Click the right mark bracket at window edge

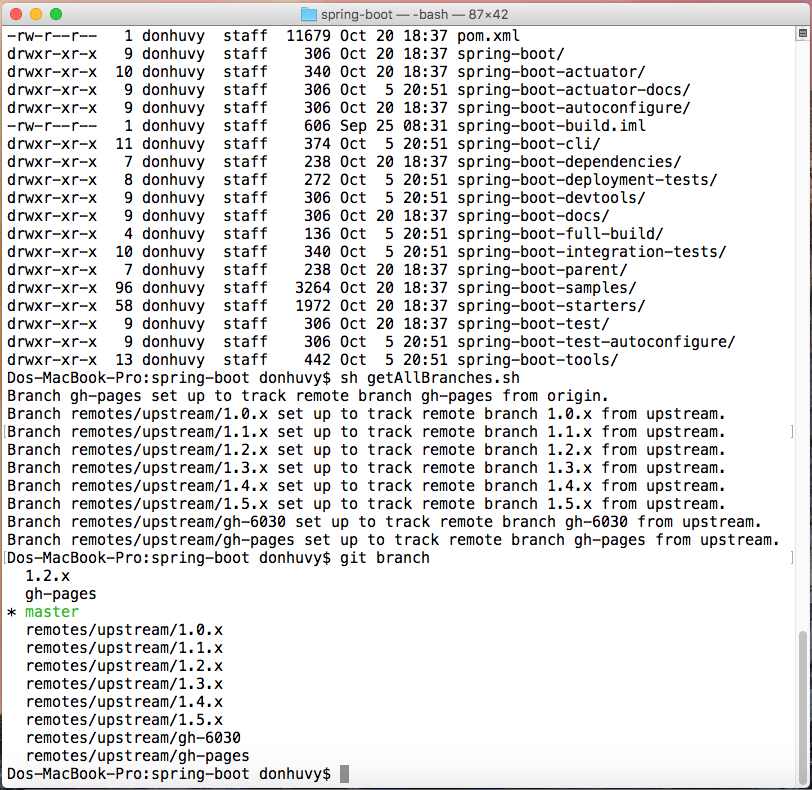(792, 432)
